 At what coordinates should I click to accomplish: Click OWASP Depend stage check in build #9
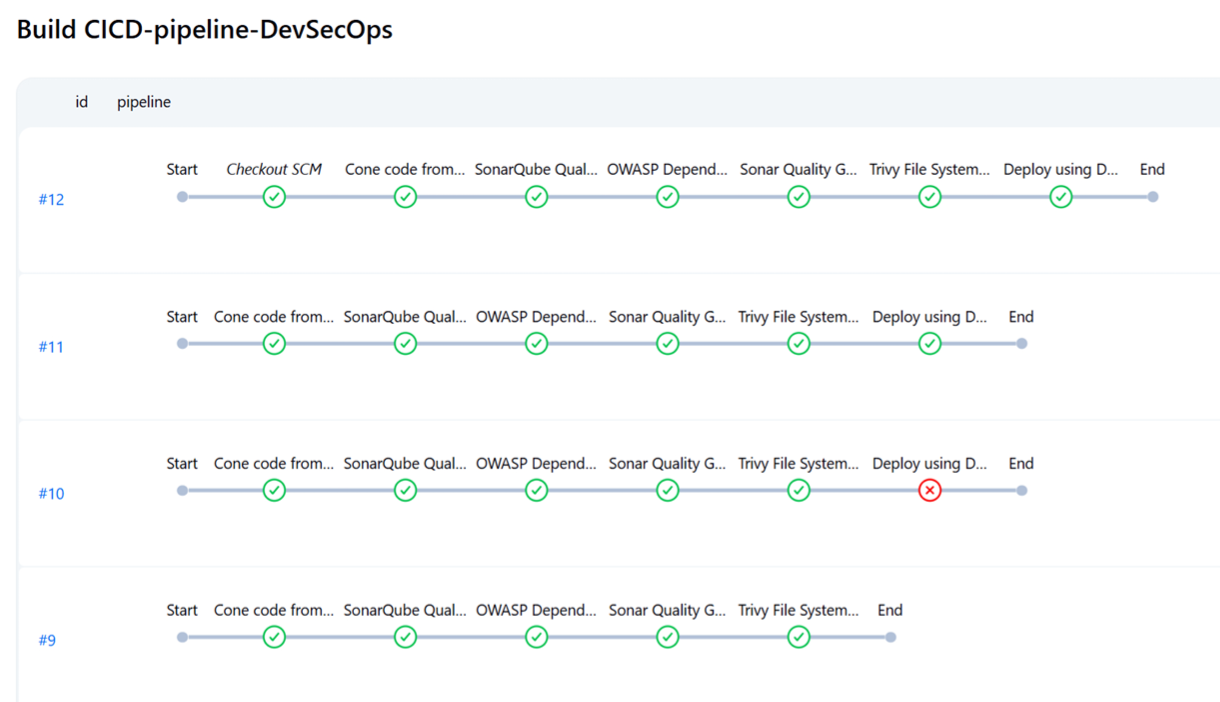[x=537, y=637]
